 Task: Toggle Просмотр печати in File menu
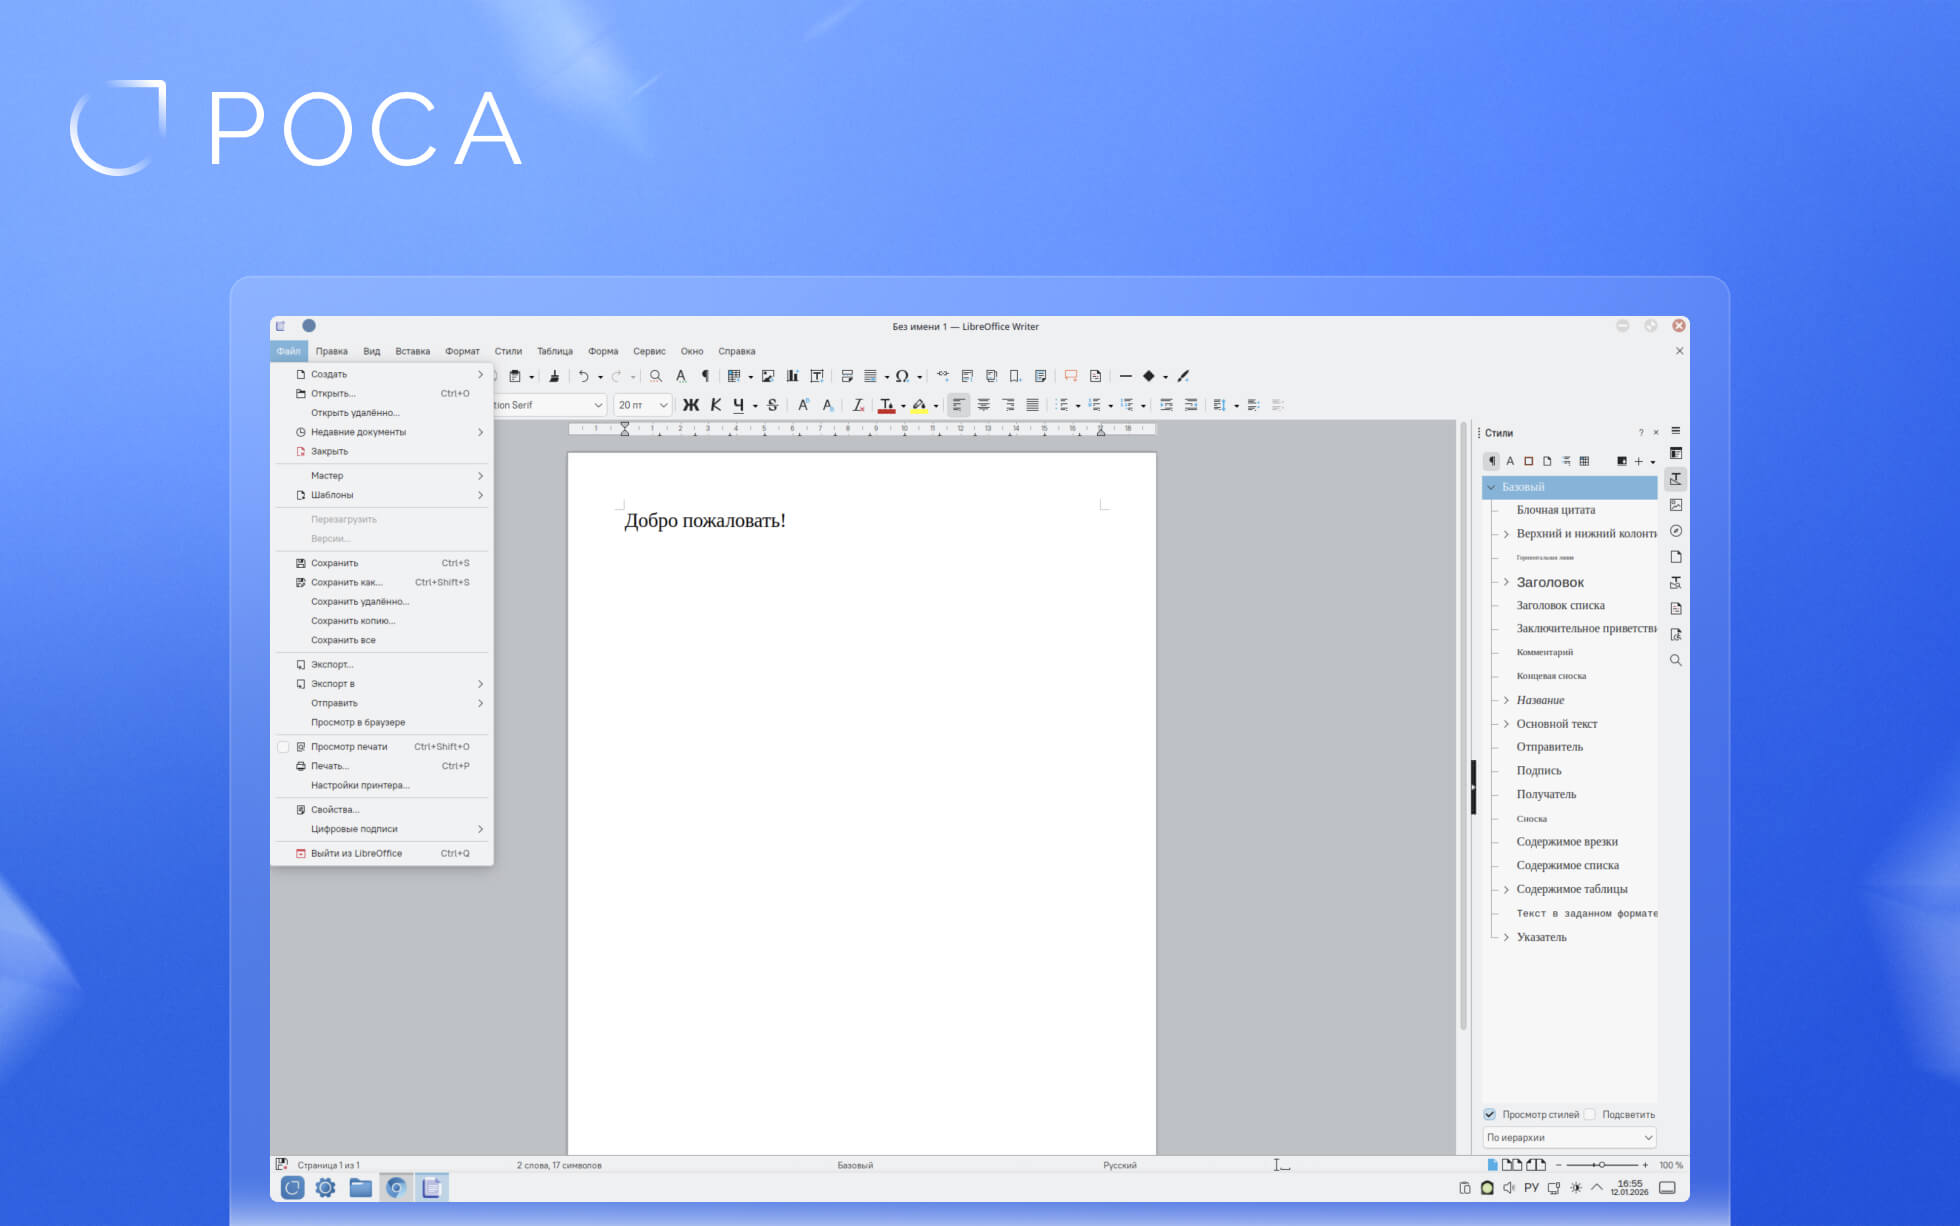[348, 747]
